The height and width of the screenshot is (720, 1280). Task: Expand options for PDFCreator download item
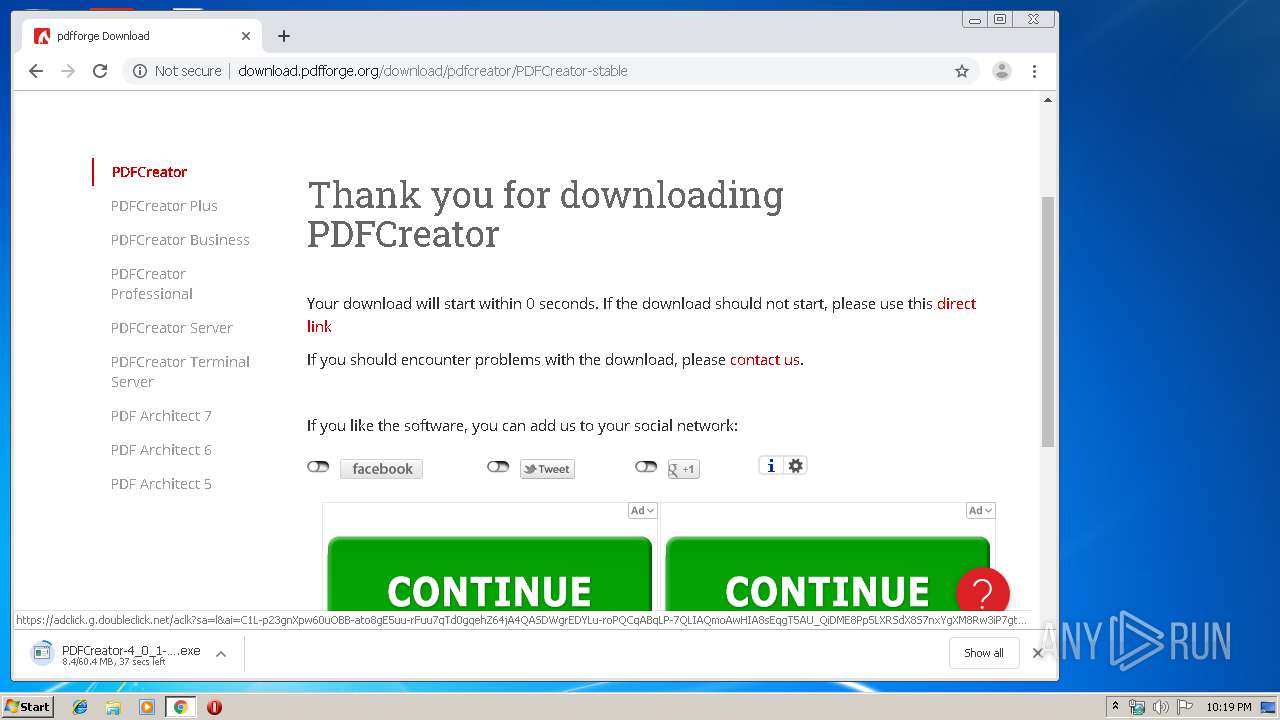pyautogui.click(x=221, y=654)
